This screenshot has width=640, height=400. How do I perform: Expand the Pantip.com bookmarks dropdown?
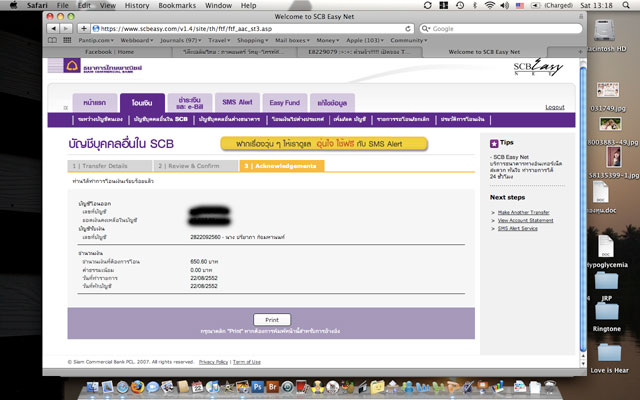click(x=96, y=40)
